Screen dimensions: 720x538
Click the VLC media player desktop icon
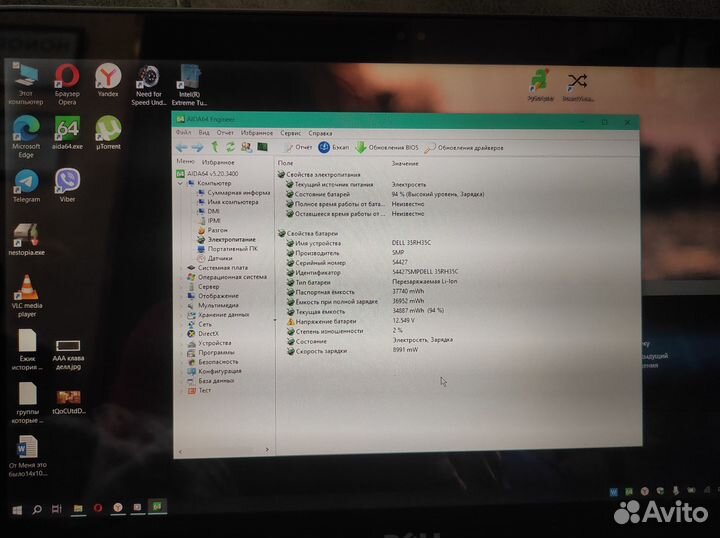(x=27, y=296)
